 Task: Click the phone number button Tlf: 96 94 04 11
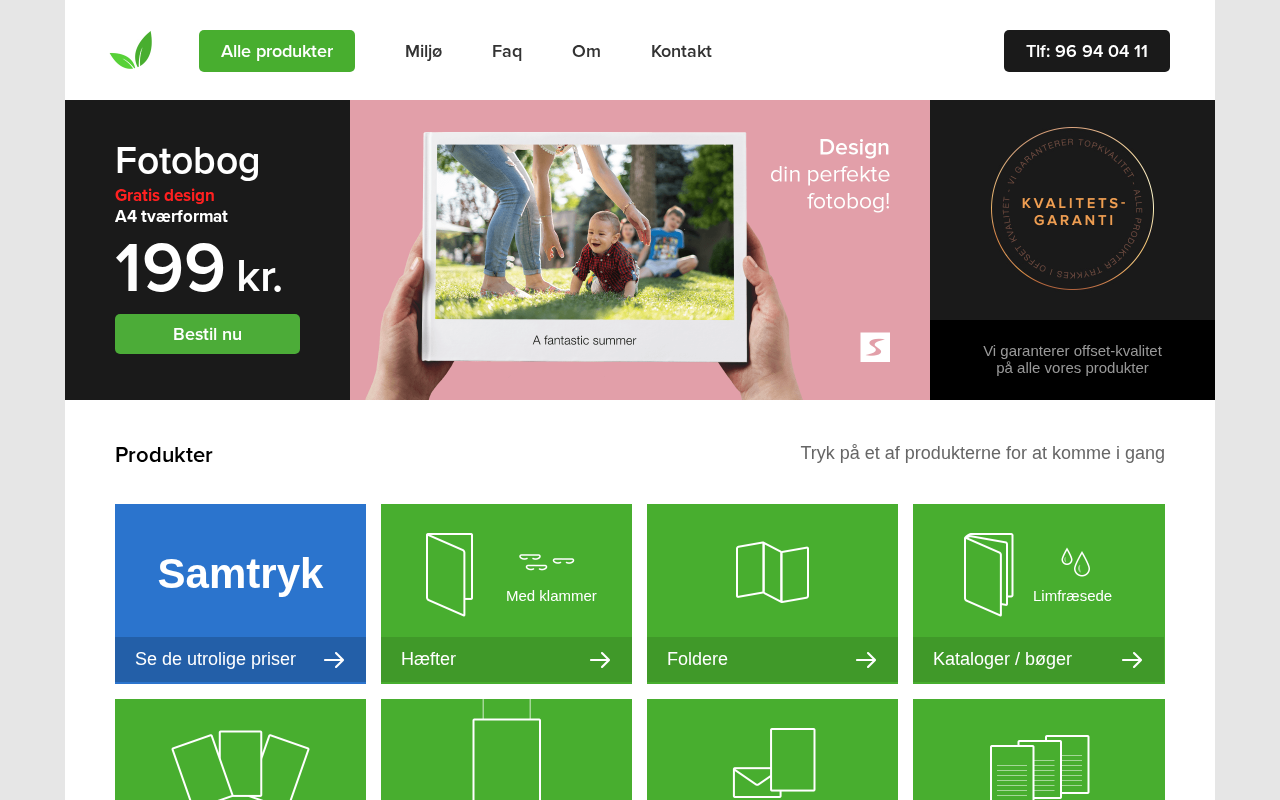[x=1087, y=51]
